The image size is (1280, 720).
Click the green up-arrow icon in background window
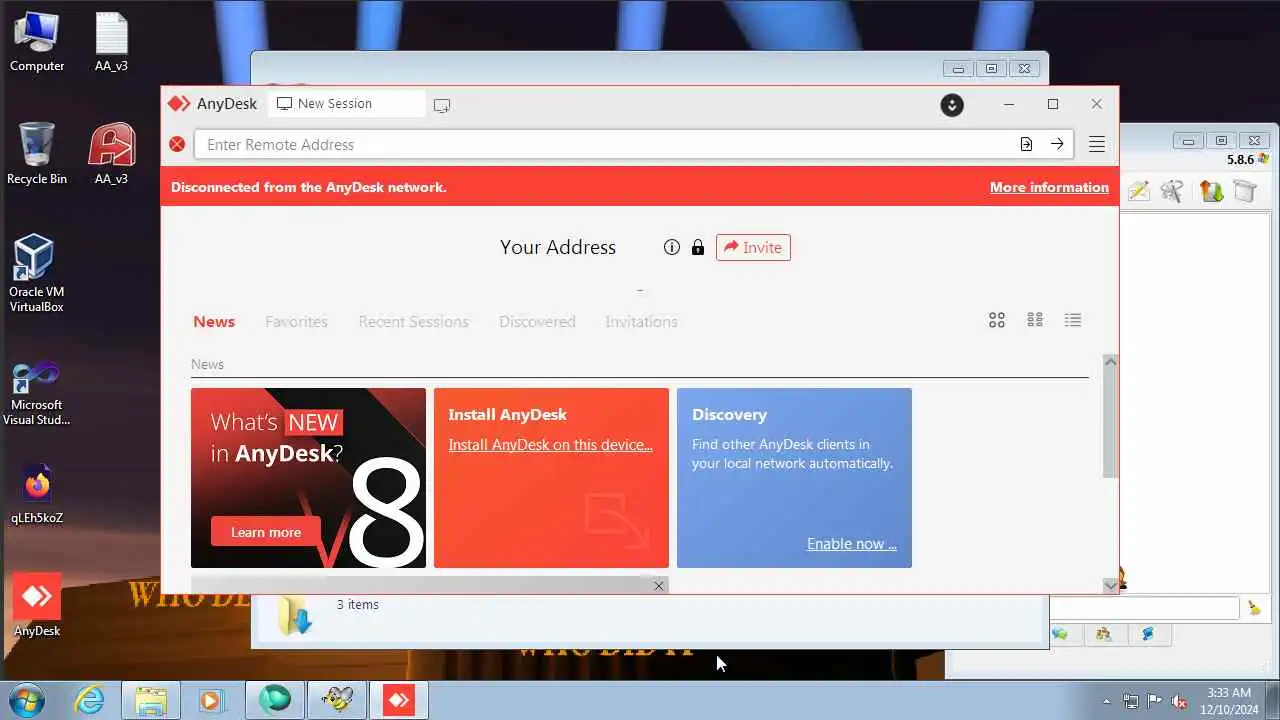1211,190
